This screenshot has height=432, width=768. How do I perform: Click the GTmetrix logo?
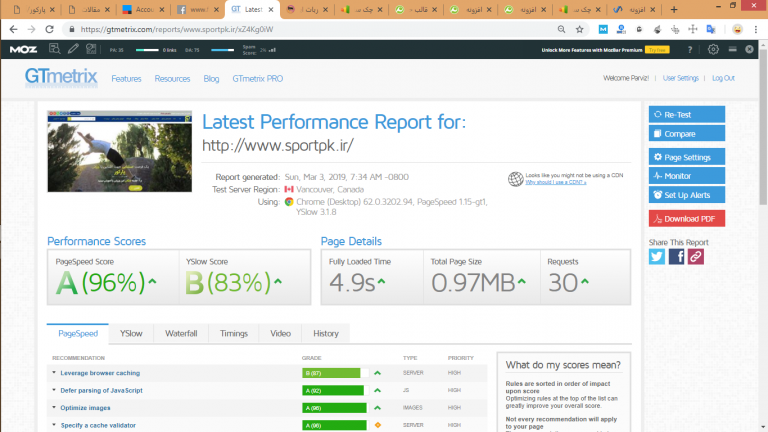click(61, 77)
